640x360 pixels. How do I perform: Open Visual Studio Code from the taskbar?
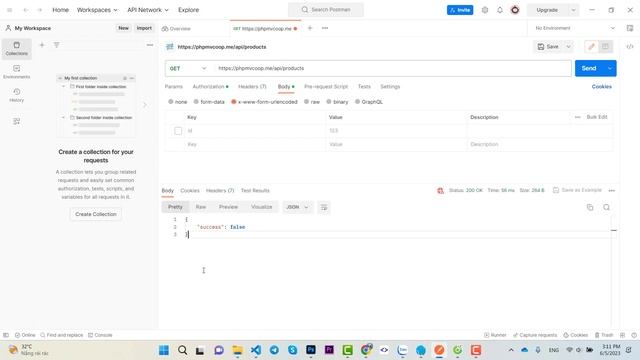coord(256,350)
